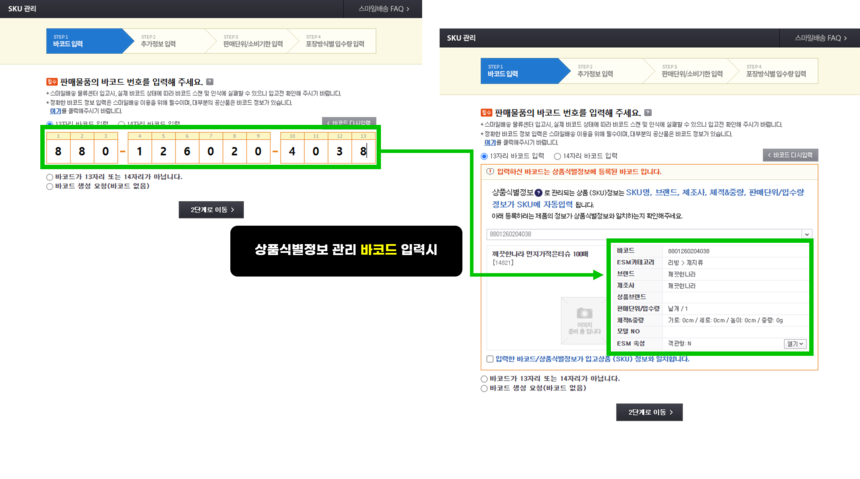This screenshot has height=479, width=860.
Task: Click help icon beside barcode heading, left screenshot
Action: tap(210, 82)
